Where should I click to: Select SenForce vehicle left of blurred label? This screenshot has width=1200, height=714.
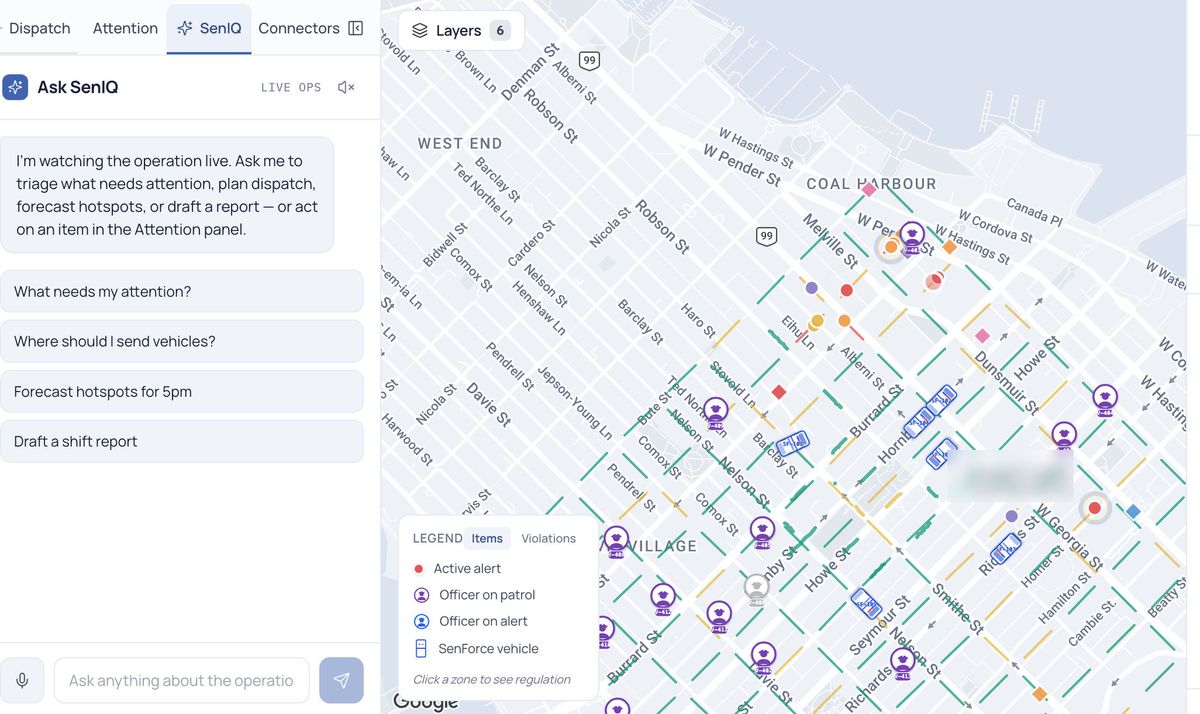pyautogui.click(x=941, y=454)
